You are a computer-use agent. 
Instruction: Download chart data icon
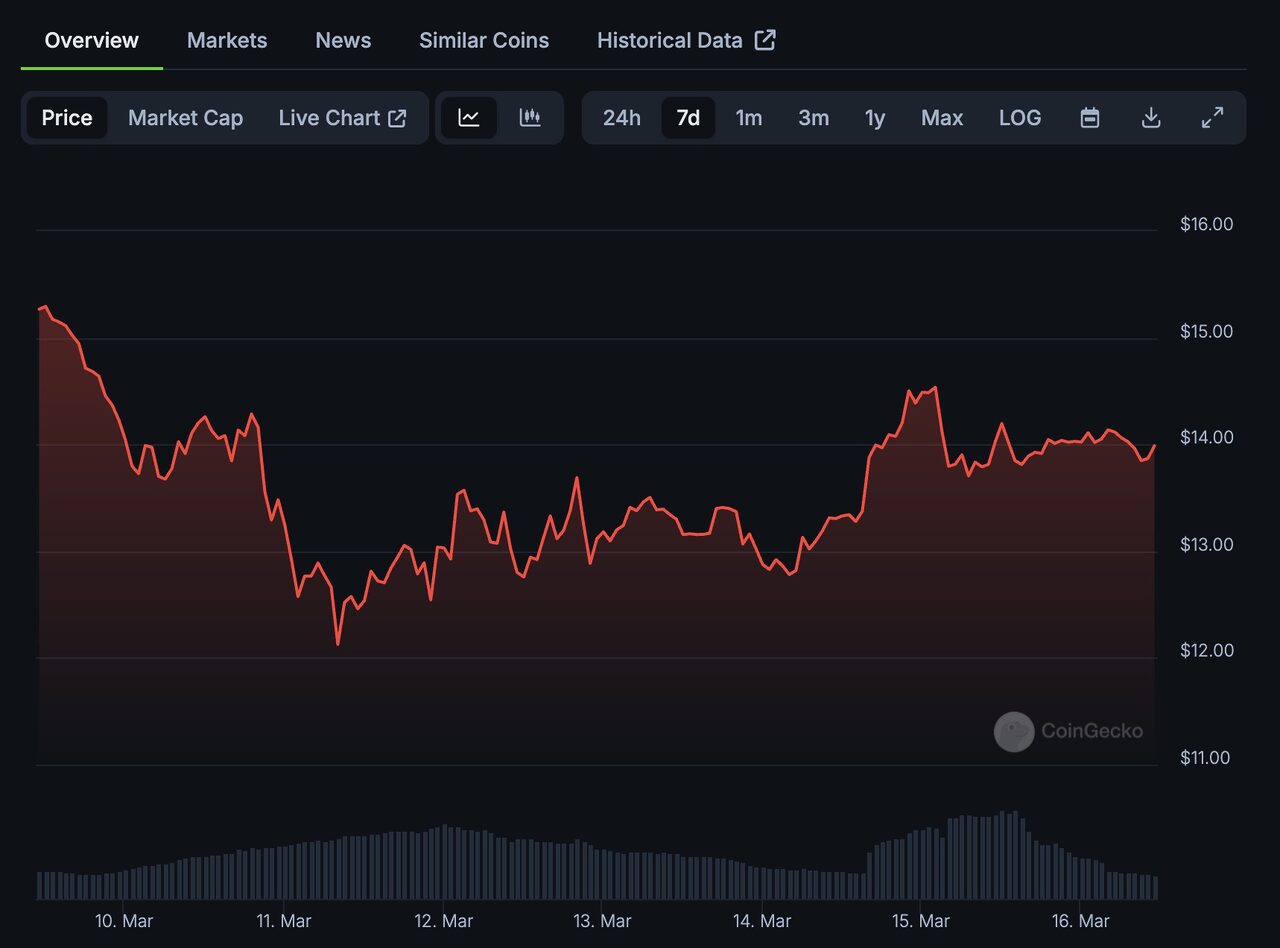[x=1151, y=118]
